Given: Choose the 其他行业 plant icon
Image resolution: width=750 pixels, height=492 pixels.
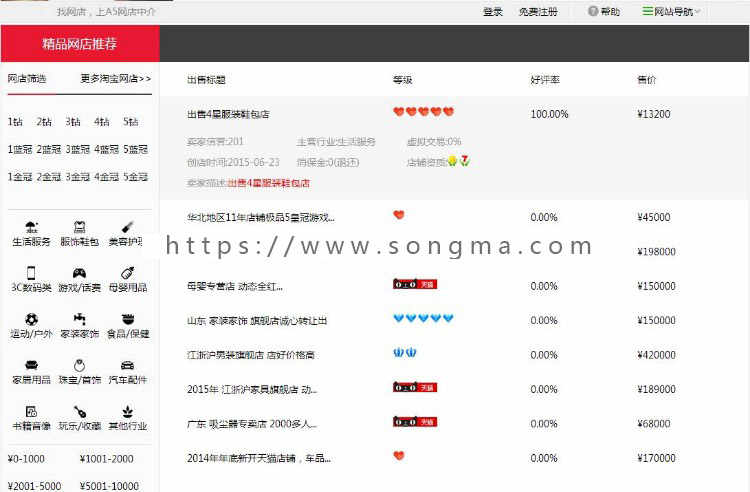Looking at the screenshot, I should pos(128,411).
